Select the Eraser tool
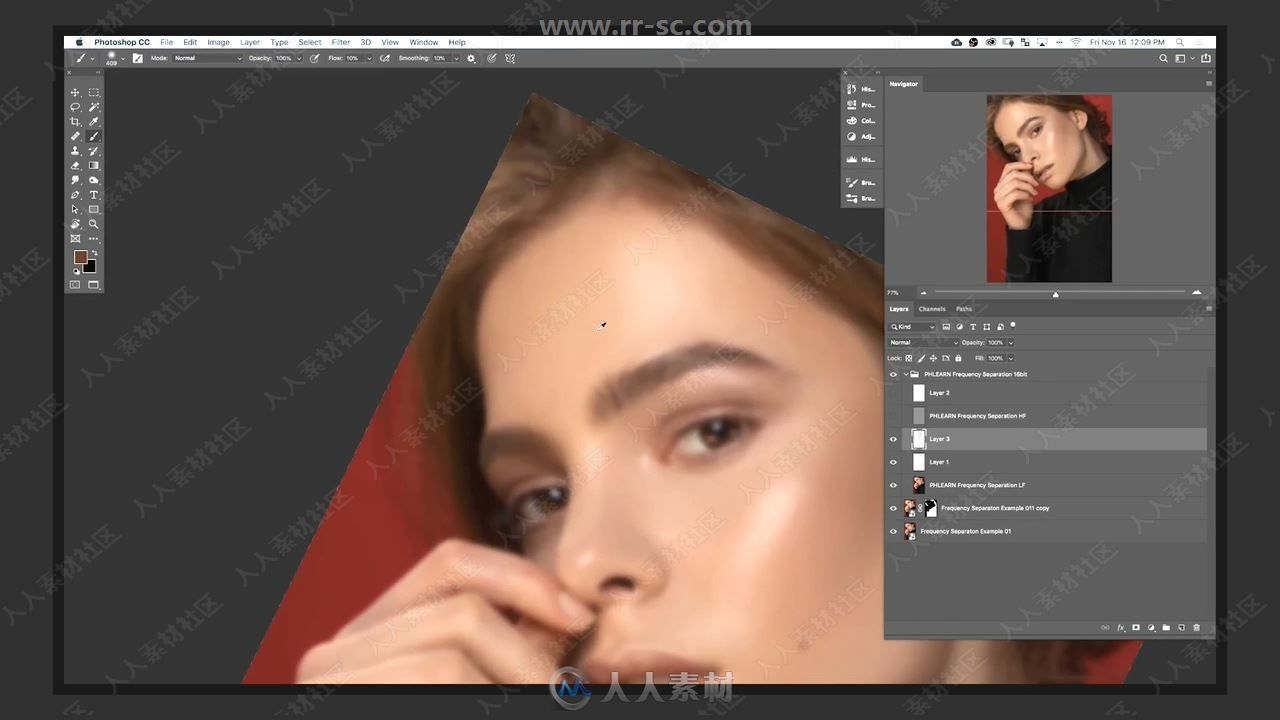The width and height of the screenshot is (1280, 720). [x=75, y=165]
